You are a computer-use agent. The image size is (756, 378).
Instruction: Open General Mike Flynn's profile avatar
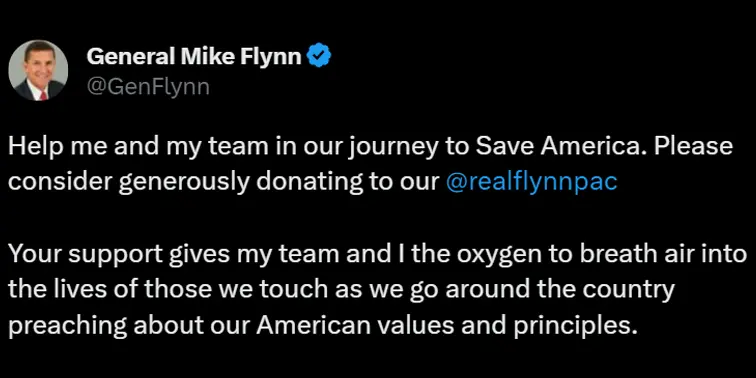tap(38, 70)
